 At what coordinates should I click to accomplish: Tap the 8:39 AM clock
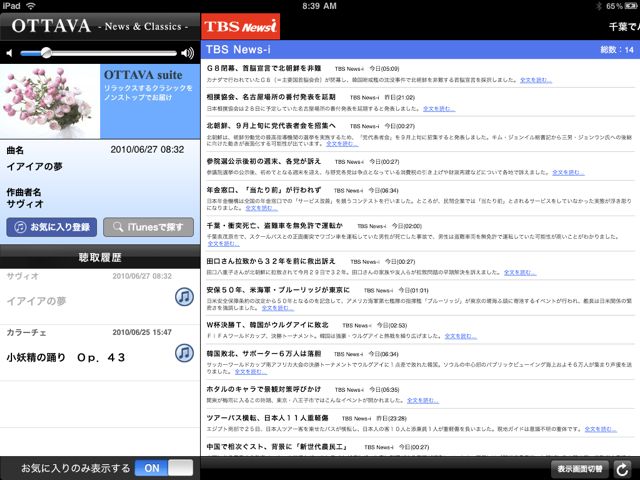click(319, 6)
